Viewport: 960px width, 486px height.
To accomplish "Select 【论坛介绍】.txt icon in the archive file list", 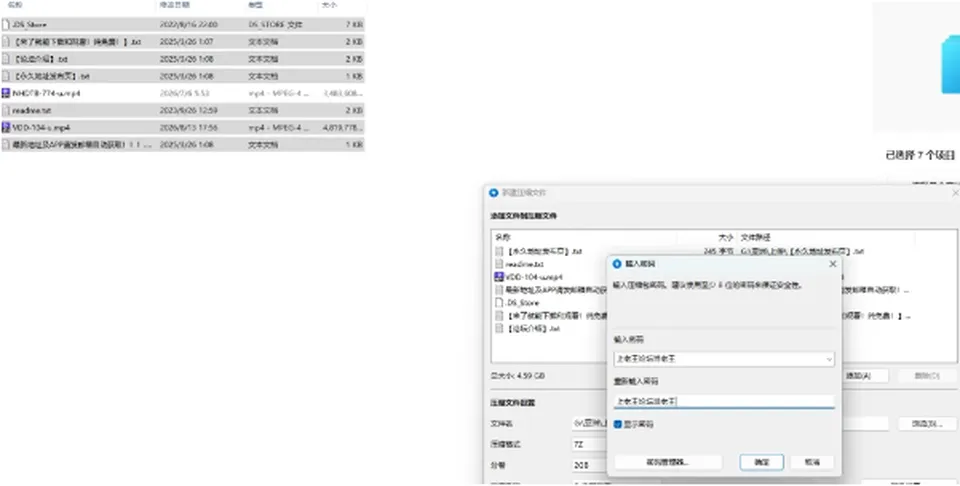I will [499, 328].
